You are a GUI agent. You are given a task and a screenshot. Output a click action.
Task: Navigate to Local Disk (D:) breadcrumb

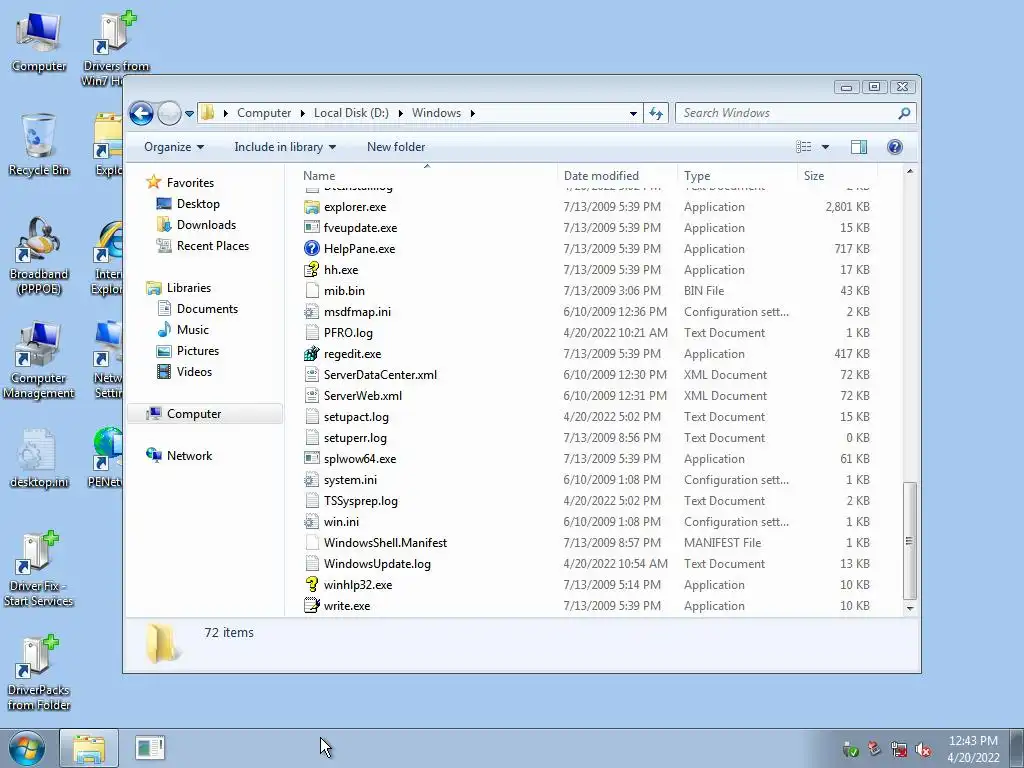(351, 113)
